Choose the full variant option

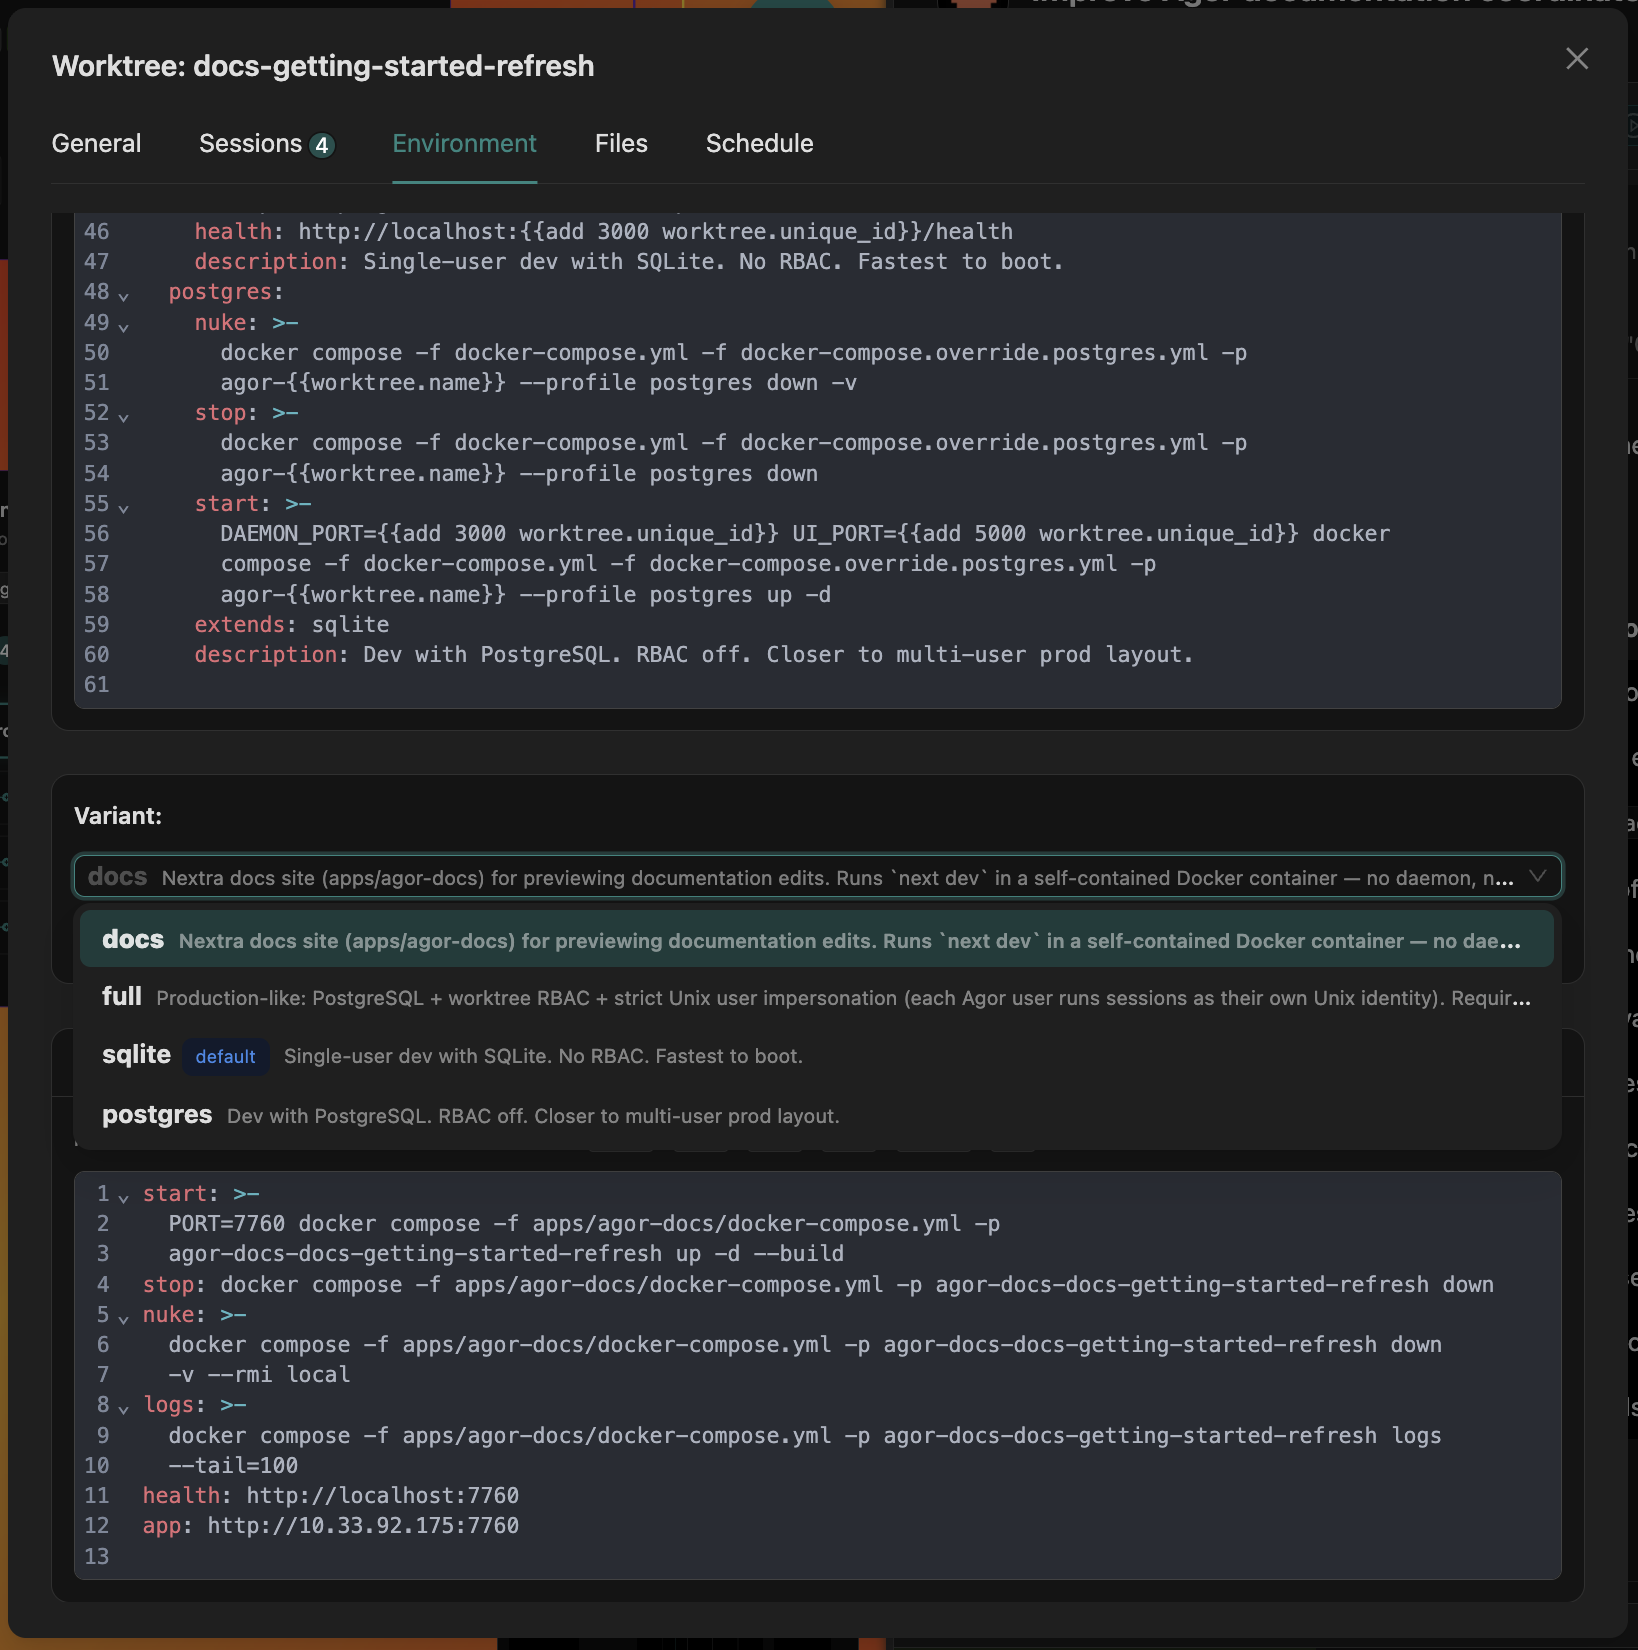coord(817,997)
